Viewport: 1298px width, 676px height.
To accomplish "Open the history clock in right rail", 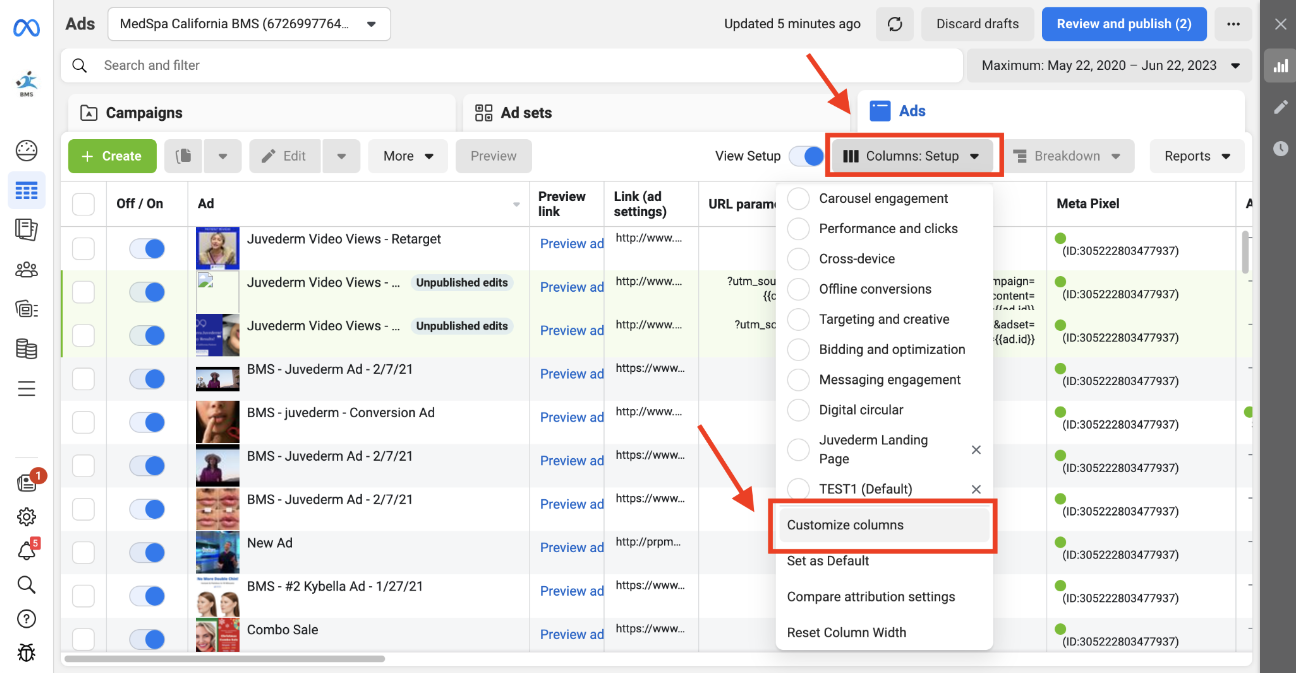I will (1280, 148).
